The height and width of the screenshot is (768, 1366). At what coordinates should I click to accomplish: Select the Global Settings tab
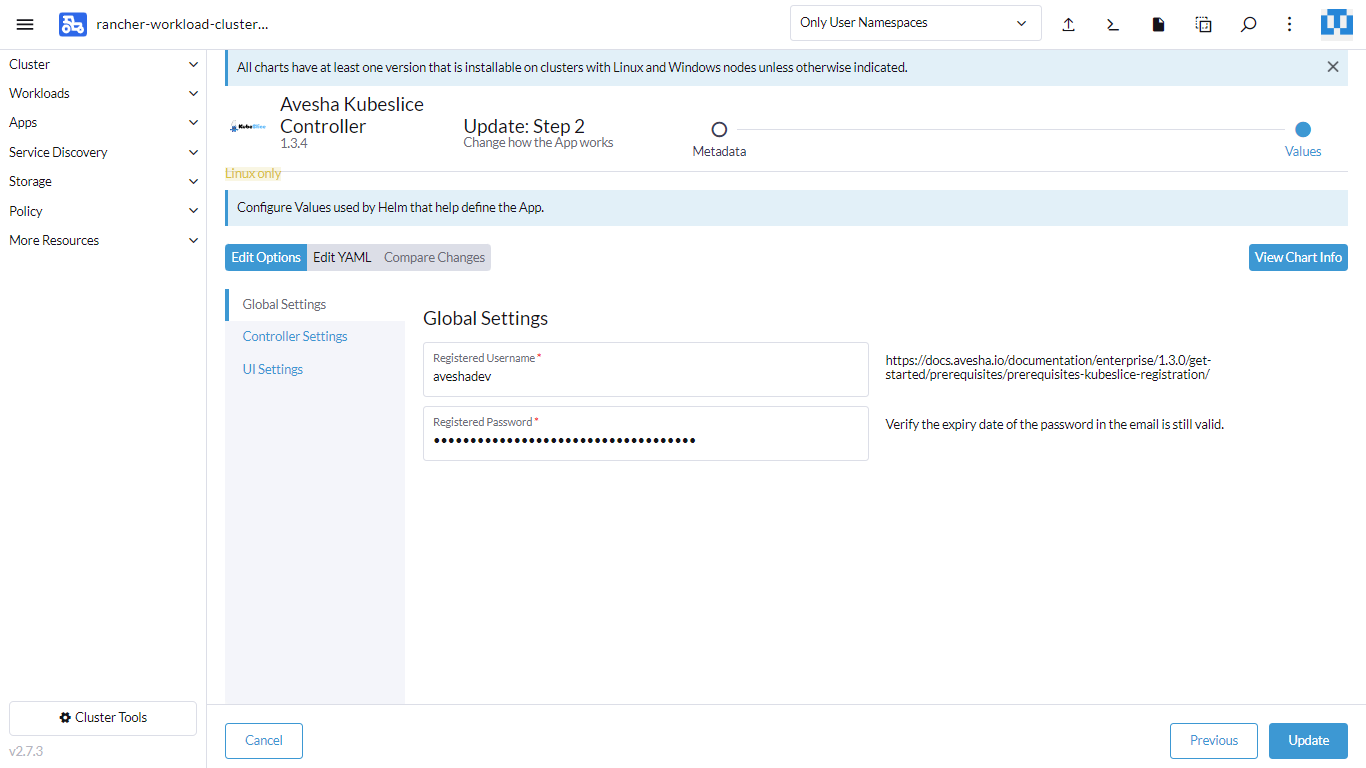[x=315, y=304]
